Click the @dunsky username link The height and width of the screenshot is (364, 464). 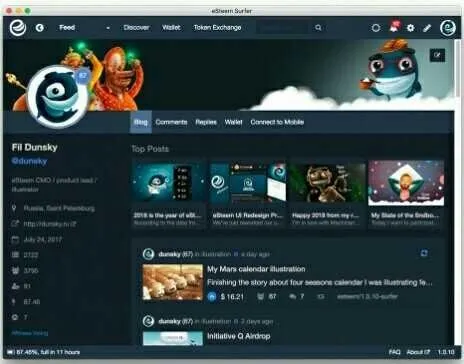coord(29,161)
